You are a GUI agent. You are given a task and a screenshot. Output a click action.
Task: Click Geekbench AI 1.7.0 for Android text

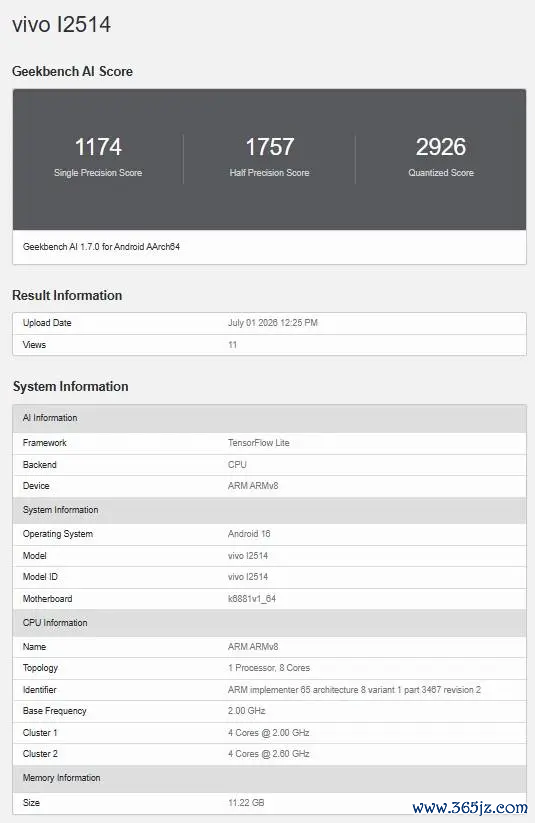(x=101, y=247)
